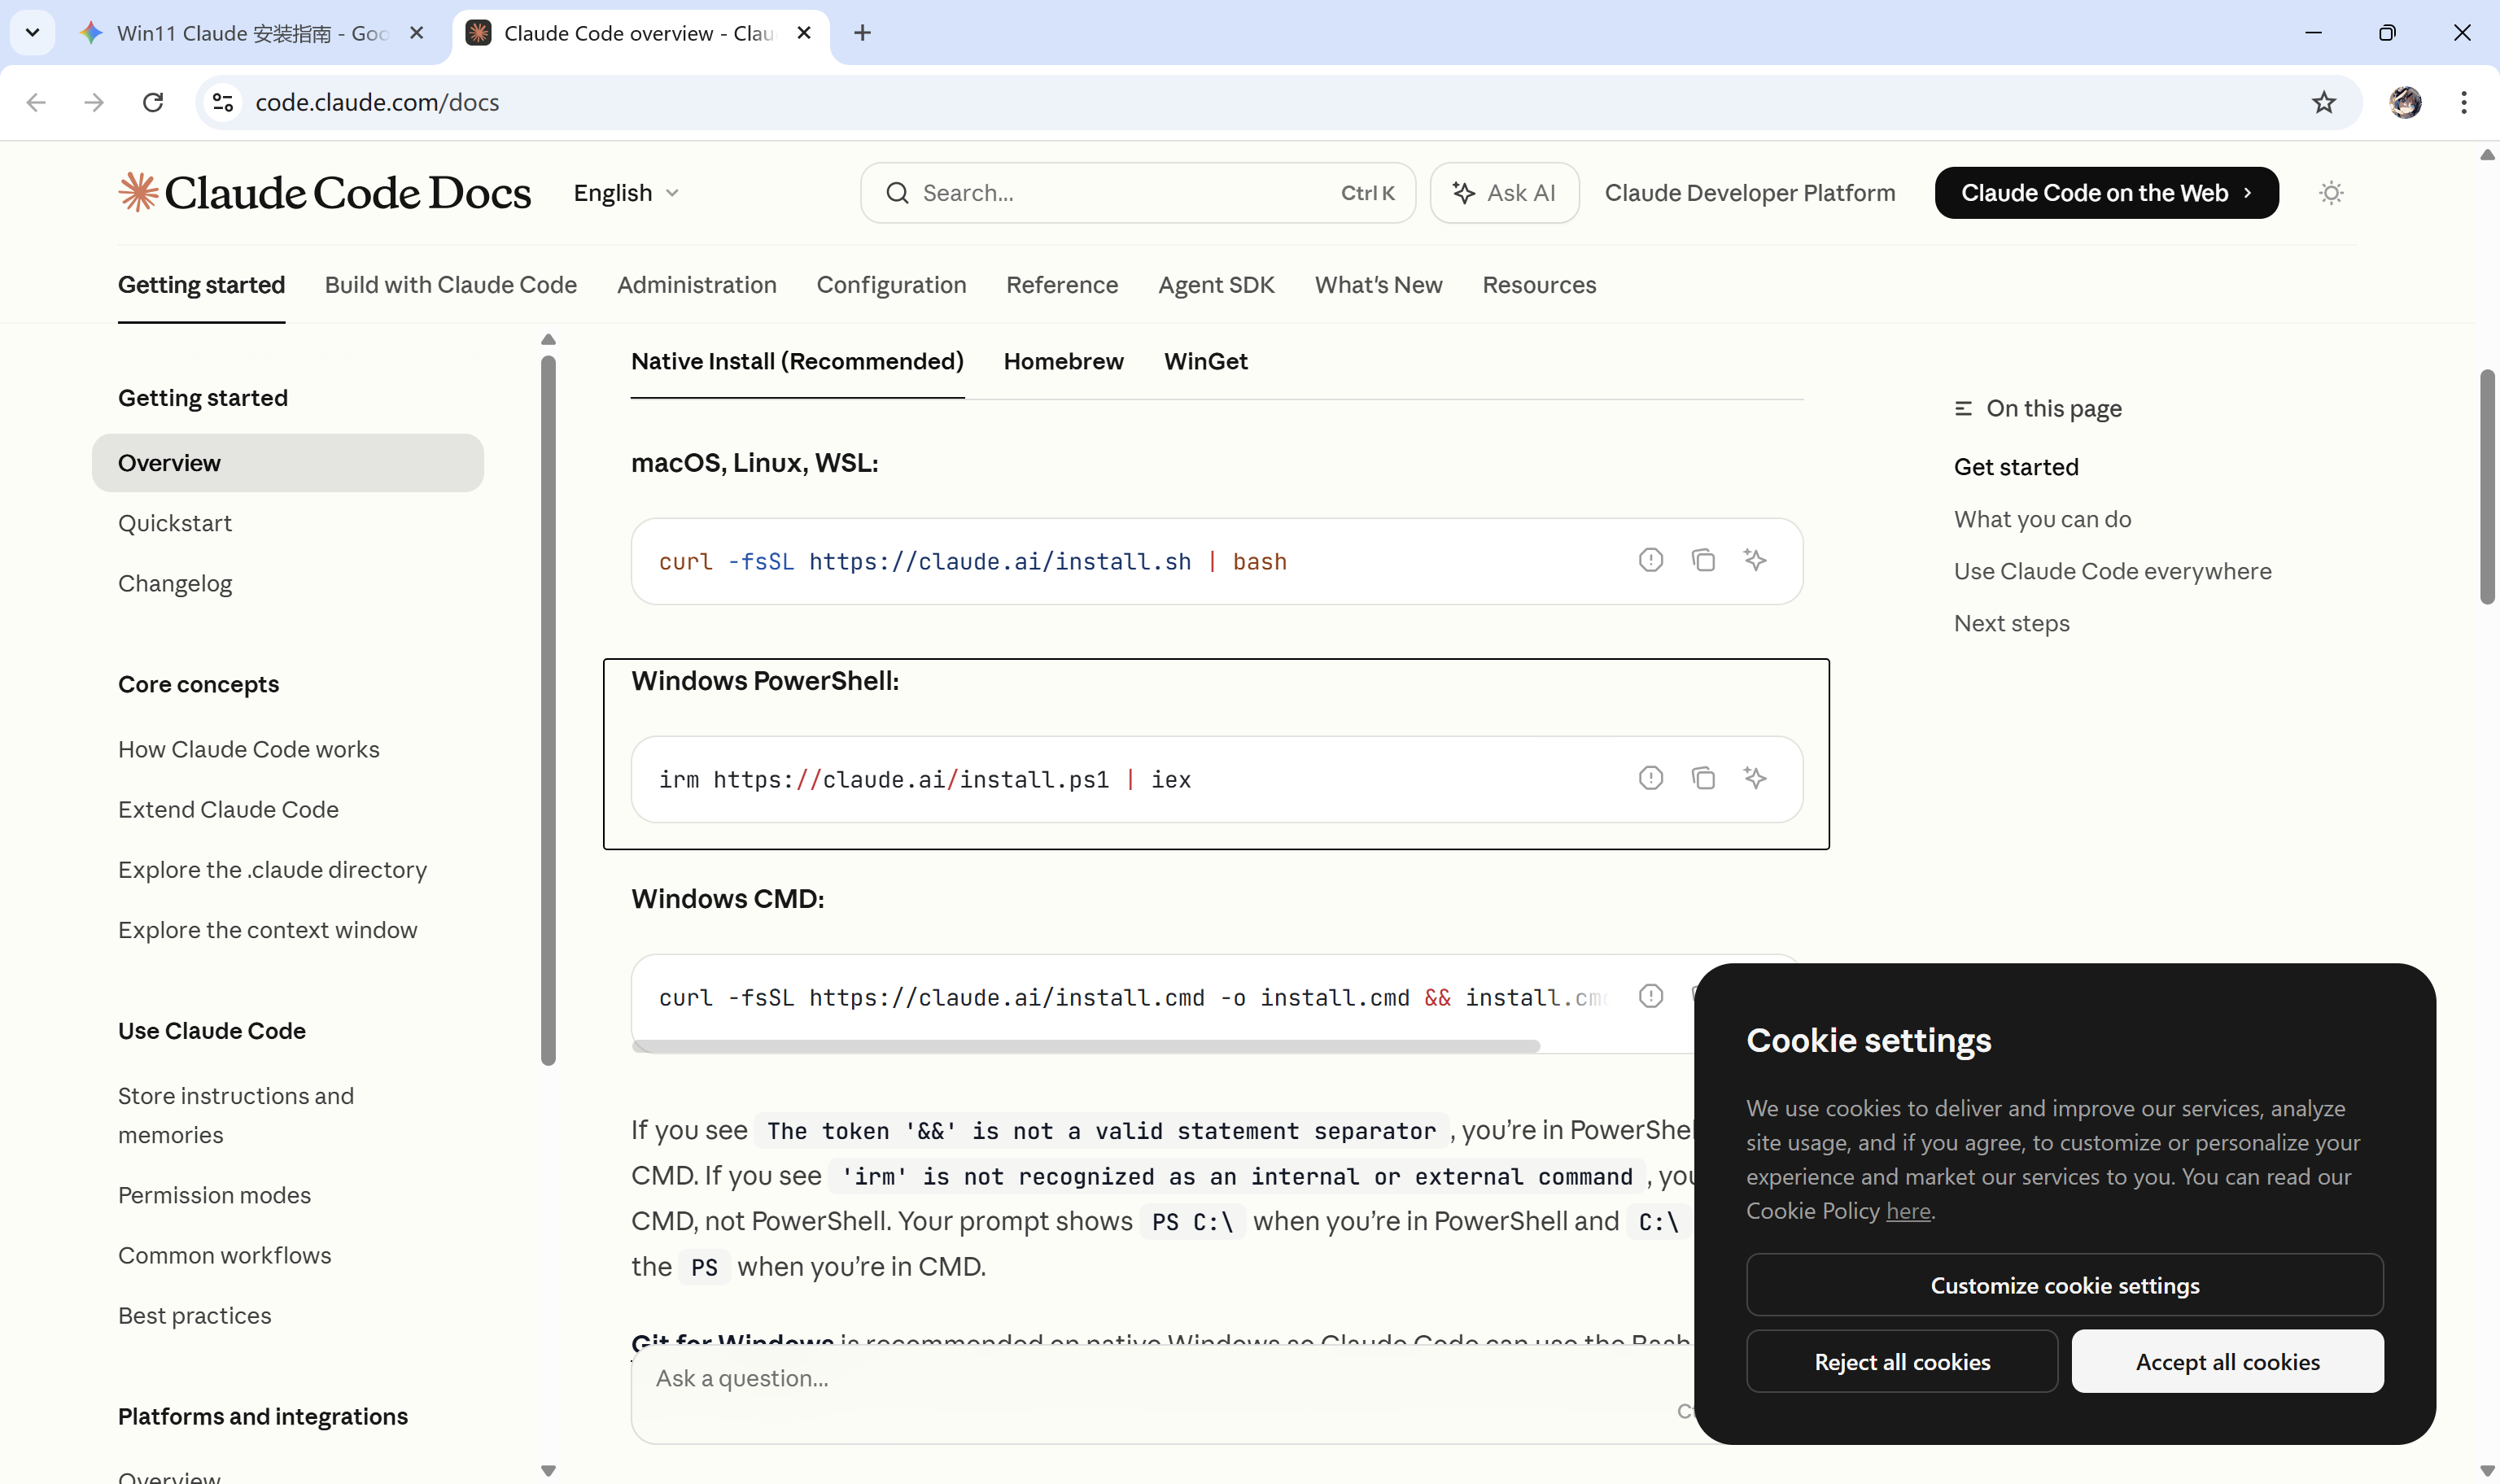Screen dimensions: 2500x1484
Task: Switch to the Homebrew install tab
Action: pyautogui.click(x=1063, y=361)
